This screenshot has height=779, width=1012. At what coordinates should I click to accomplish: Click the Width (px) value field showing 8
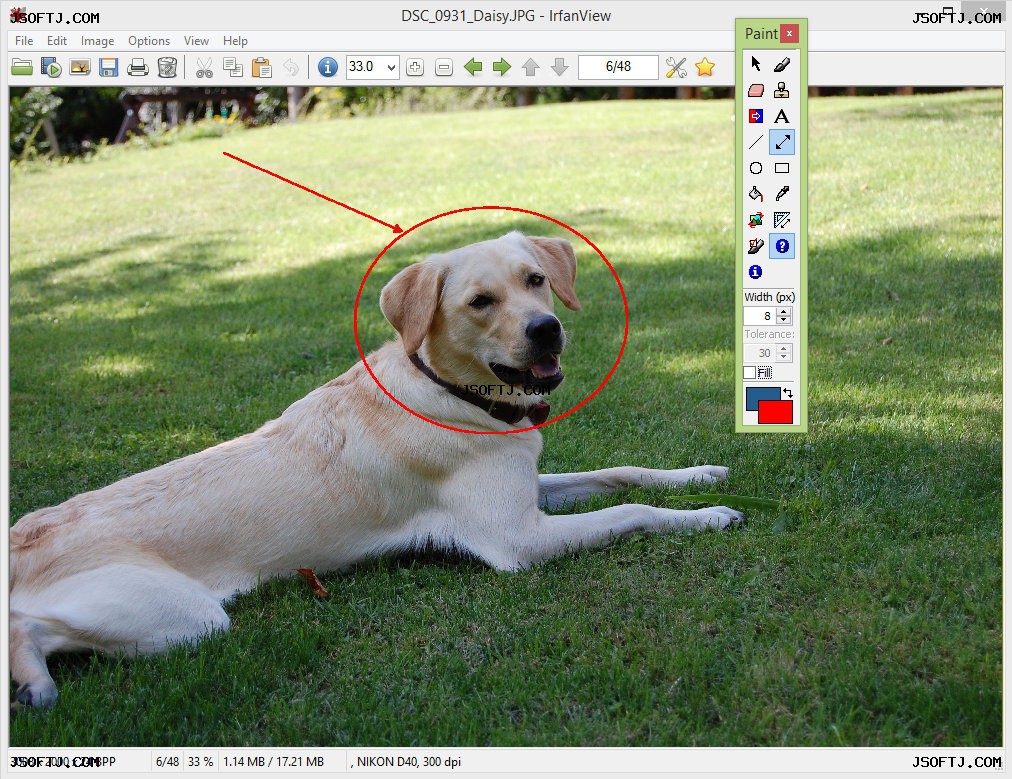[760, 316]
